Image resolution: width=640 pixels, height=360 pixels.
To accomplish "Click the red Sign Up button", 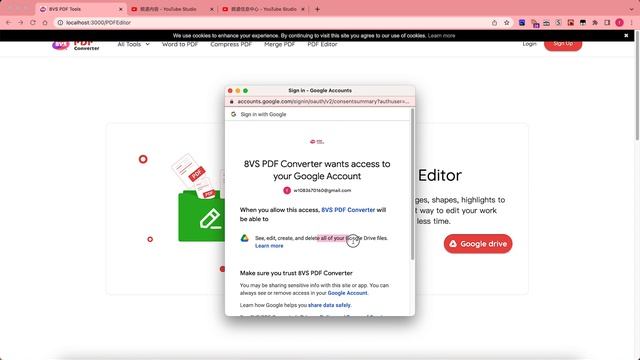I will [x=563, y=45].
